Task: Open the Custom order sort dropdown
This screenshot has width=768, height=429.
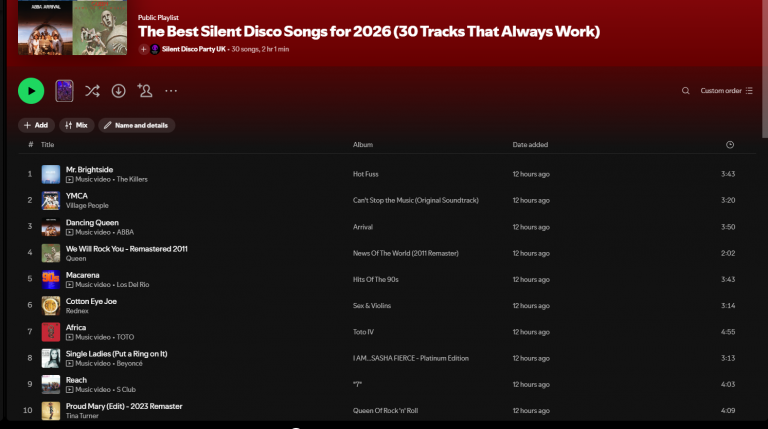Action: [x=726, y=91]
